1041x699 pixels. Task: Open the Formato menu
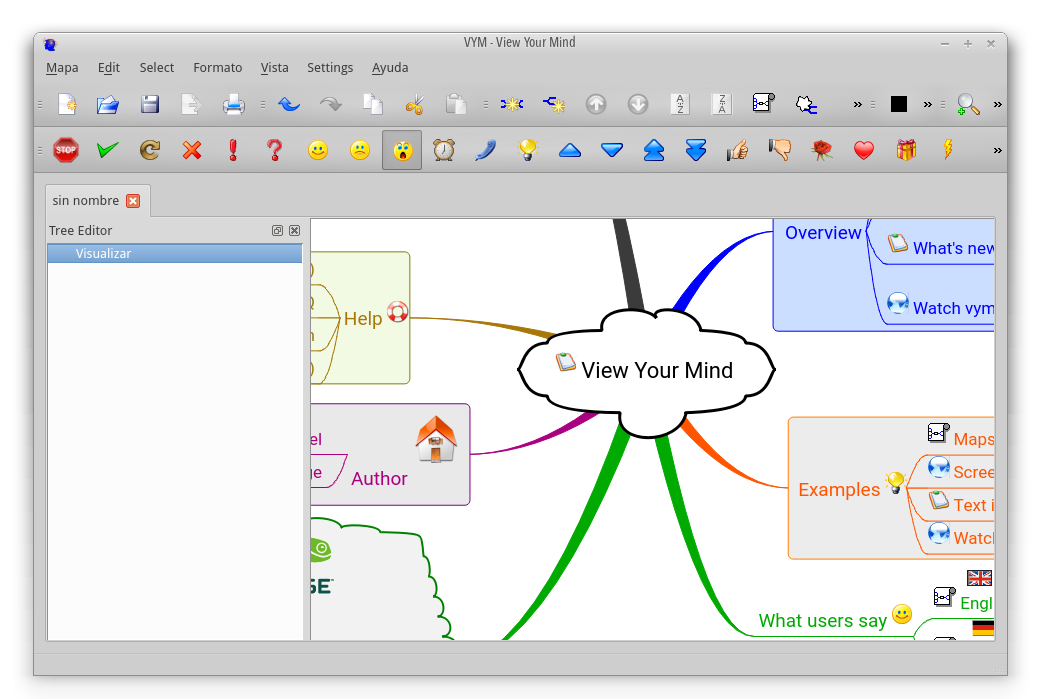pos(218,68)
